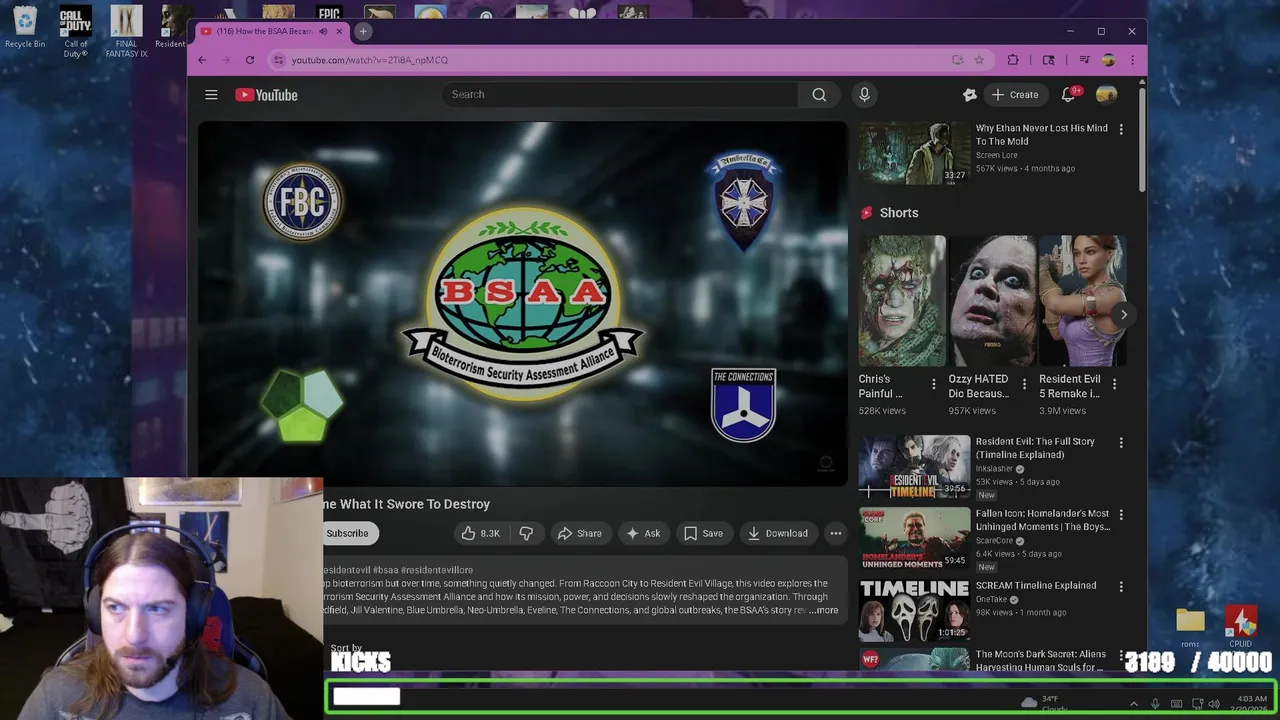Screen dimensions: 1280x720
Task: Open the more actions ellipsis under the video
Action: pyautogui.click(x=836, y=533)
